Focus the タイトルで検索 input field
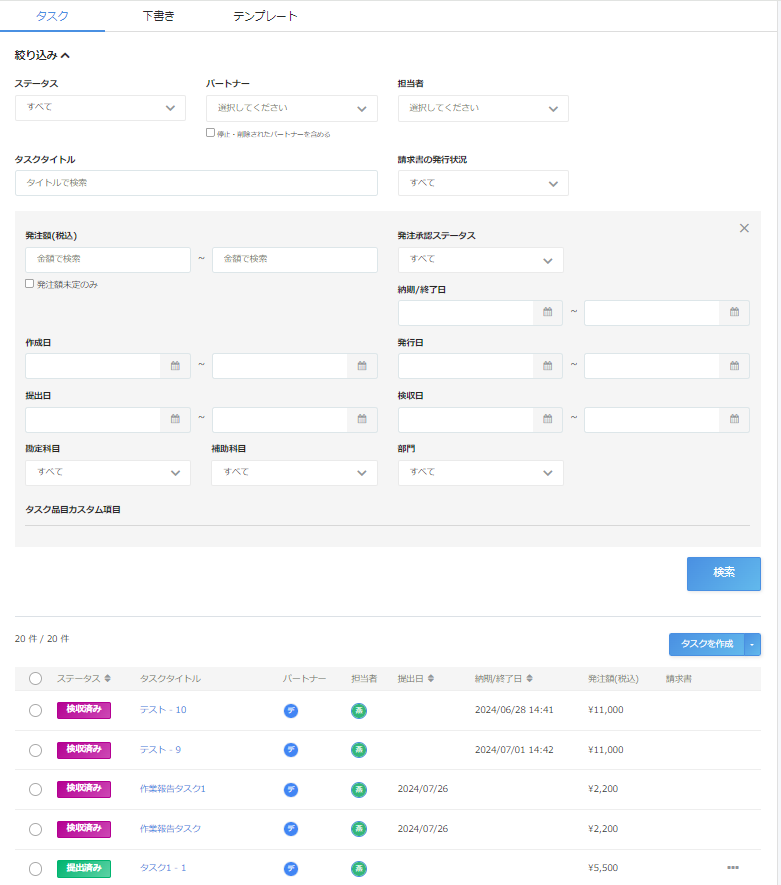This screenshot has height=885, width=781. [196, 183]
